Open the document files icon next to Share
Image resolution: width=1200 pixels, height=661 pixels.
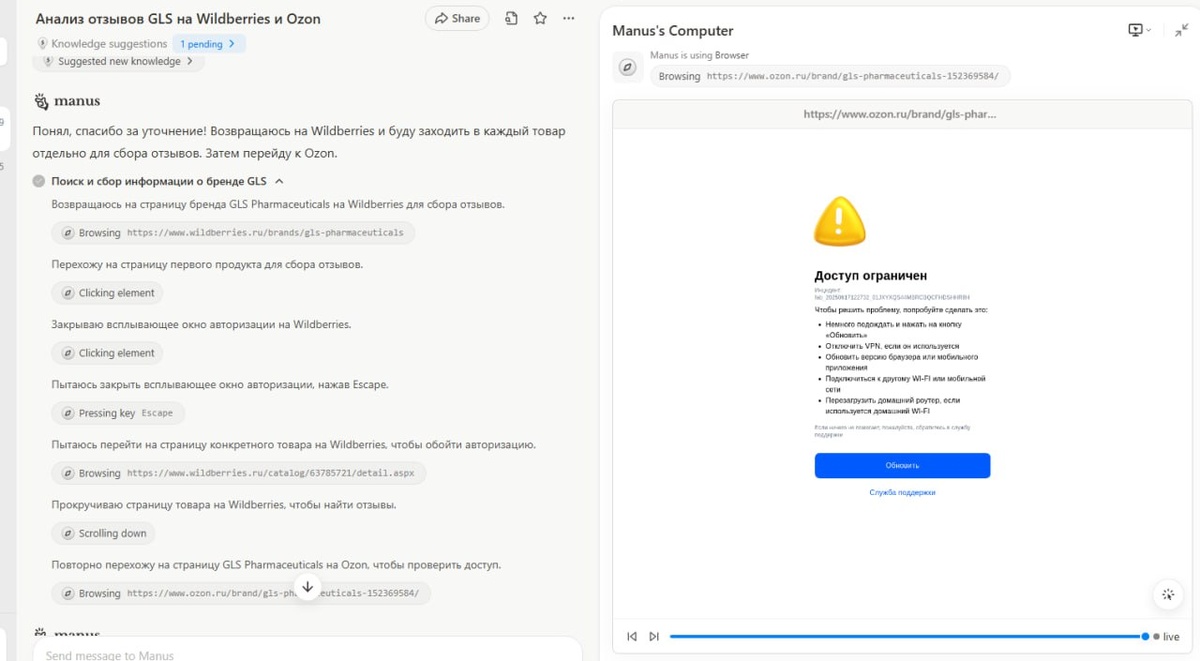pos(512,18)
